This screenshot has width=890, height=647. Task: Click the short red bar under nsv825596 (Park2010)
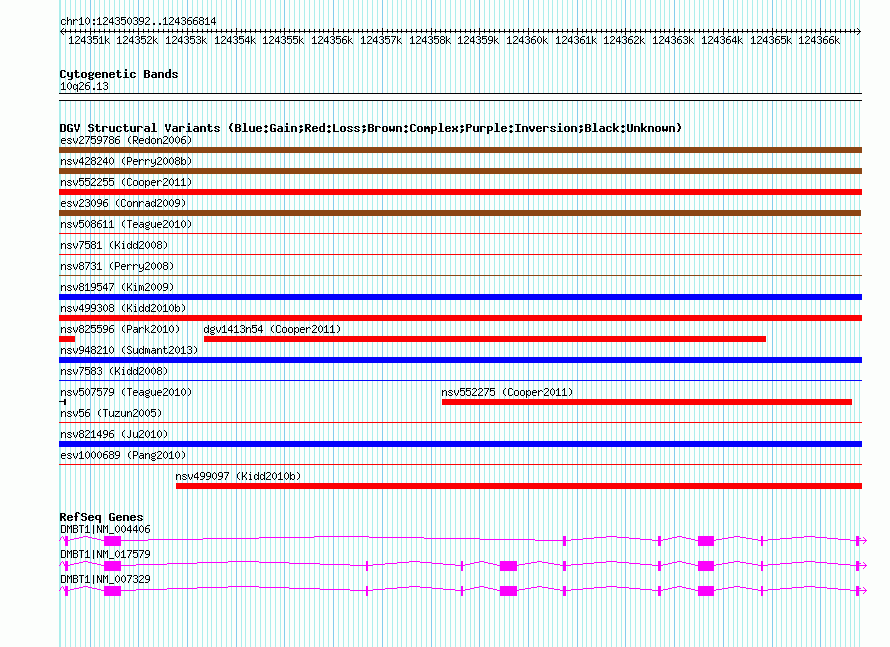coord(67,339)
